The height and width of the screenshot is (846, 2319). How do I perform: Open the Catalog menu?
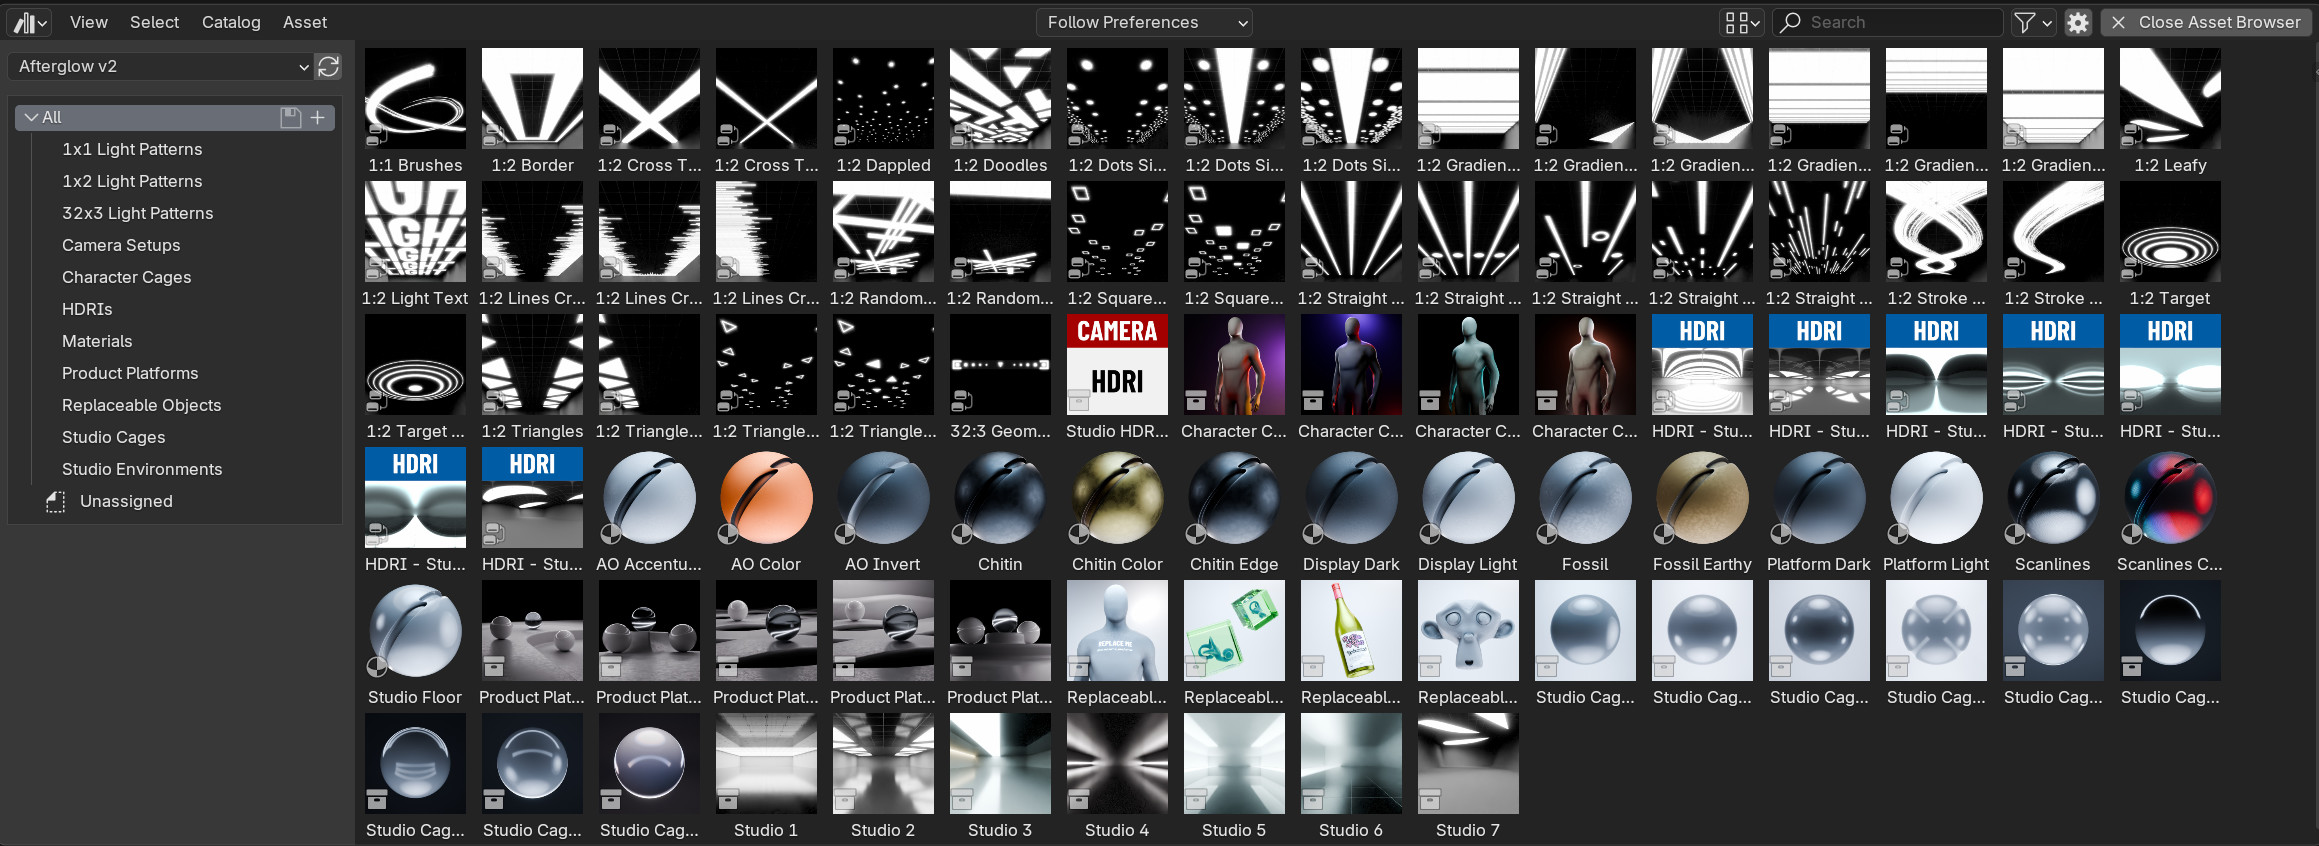[231, 22]
